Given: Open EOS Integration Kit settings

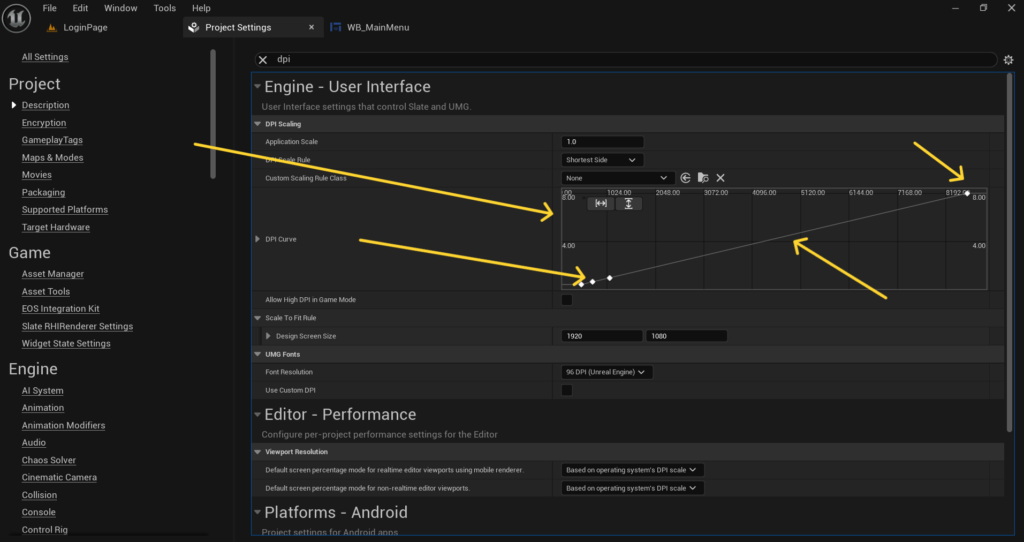Looking at the screenshot, I should coord(61,308).
